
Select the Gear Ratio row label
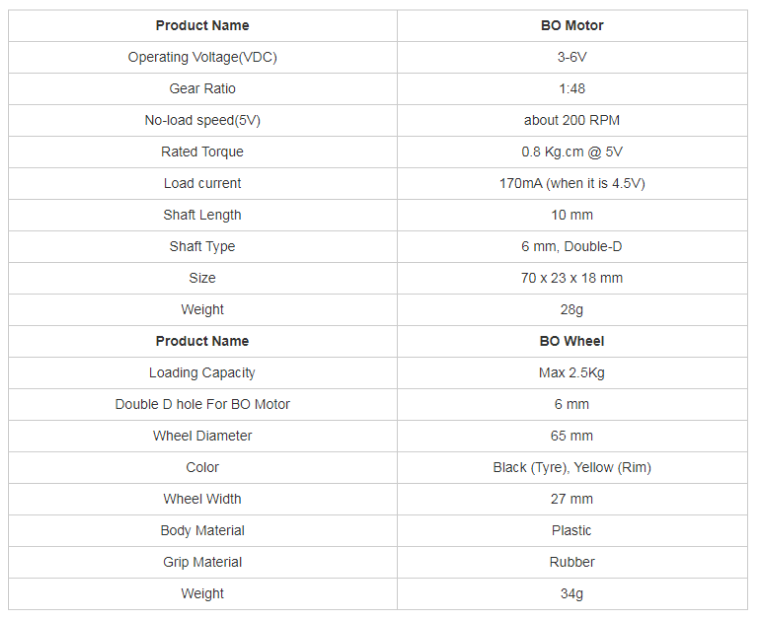click(202, 89)
